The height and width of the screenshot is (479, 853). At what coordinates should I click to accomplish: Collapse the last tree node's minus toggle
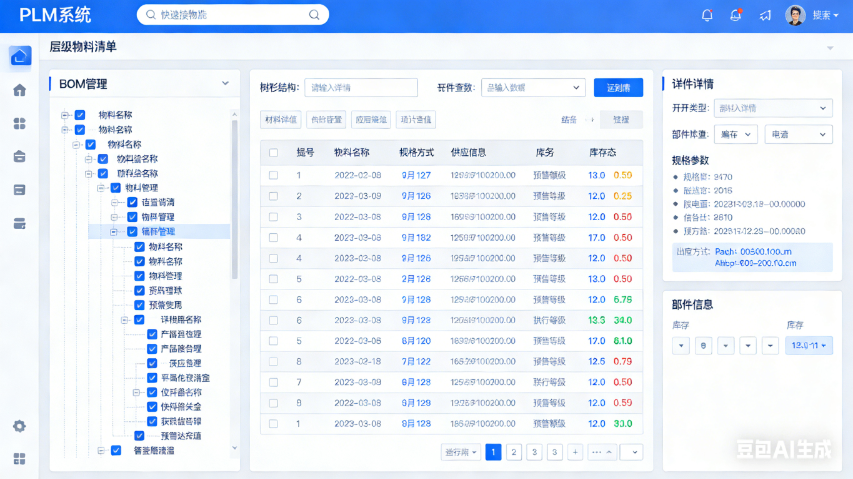tap(101, 450)
